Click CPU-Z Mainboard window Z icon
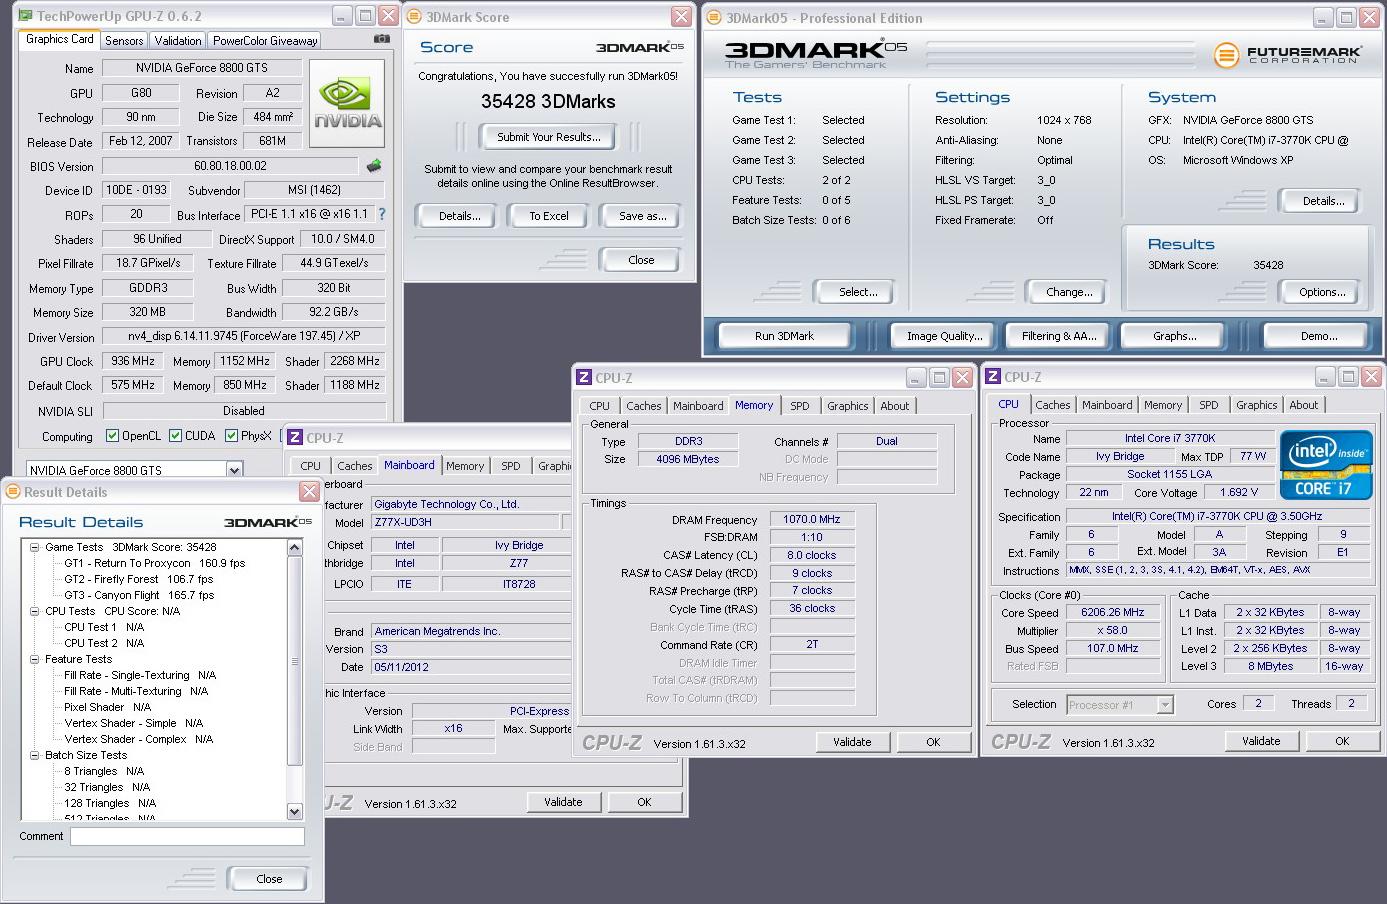This screenshot has width=1387, height=904. coord(295,437)
